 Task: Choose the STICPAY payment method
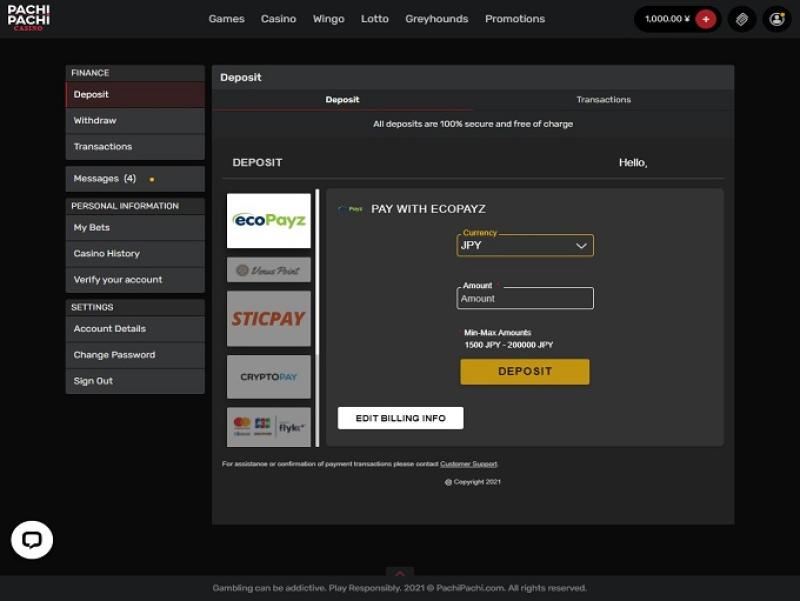point(269,319)
